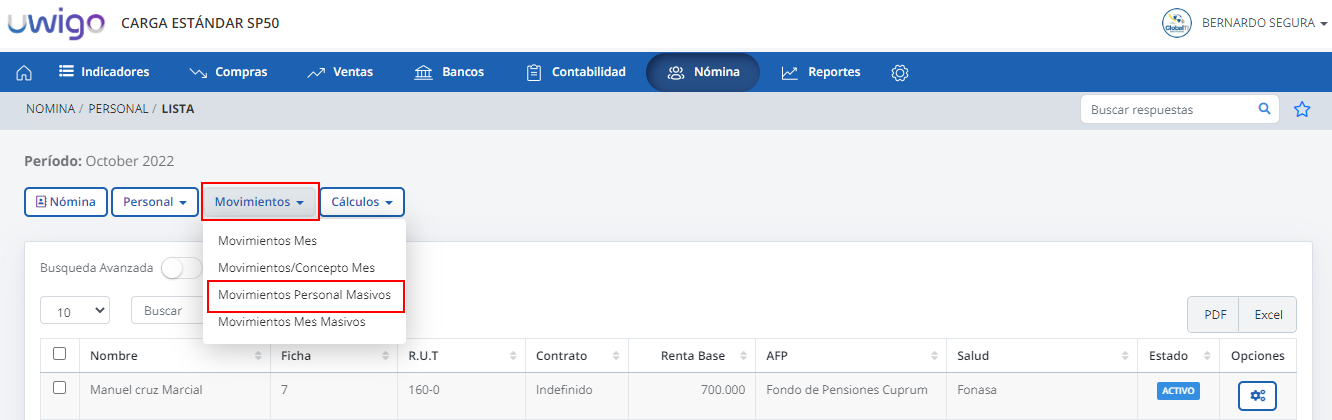Sort by Nombre column arrows
Screen dimensions: 1332x420
260,356
